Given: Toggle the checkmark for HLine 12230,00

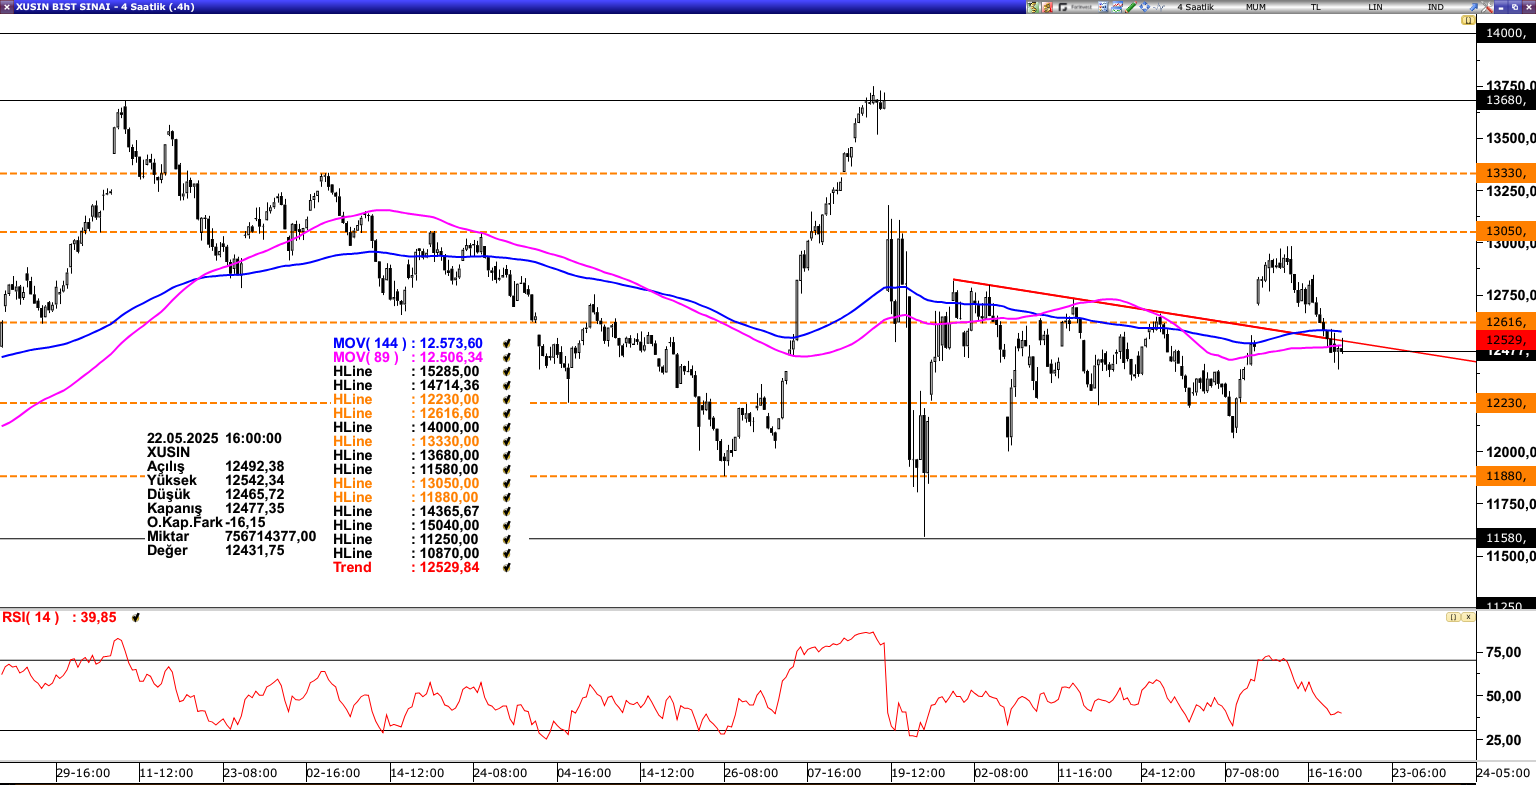Looking at the screenshot, I should [x=507, y=399].
